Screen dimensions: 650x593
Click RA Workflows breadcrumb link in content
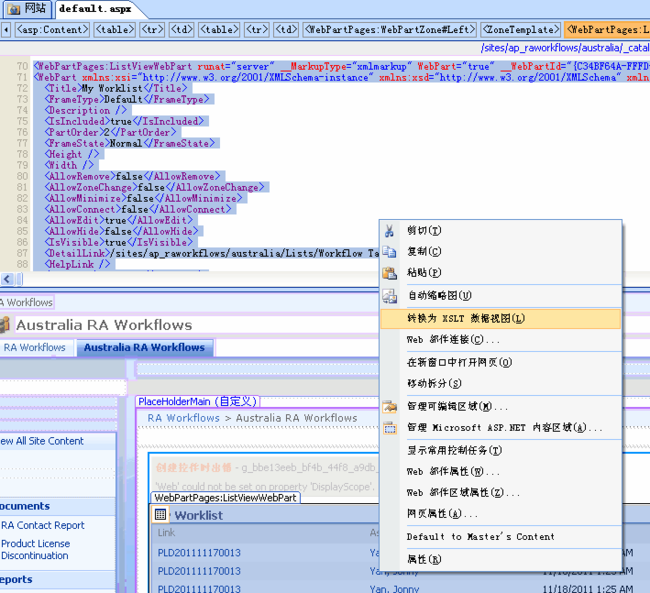184,418
